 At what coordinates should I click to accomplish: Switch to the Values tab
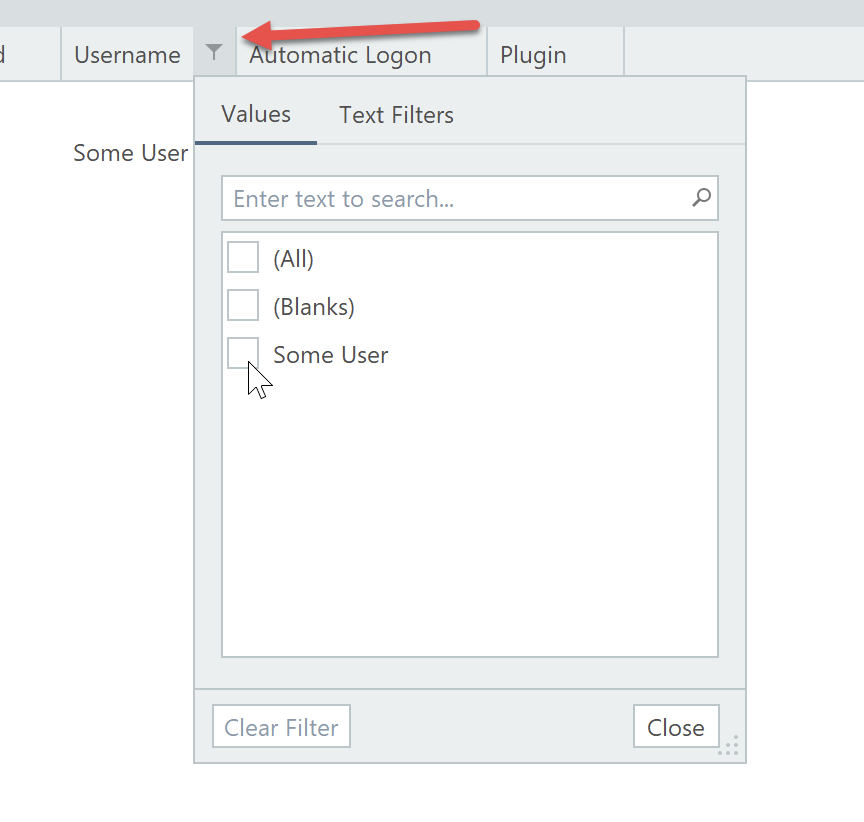point(256,114)
